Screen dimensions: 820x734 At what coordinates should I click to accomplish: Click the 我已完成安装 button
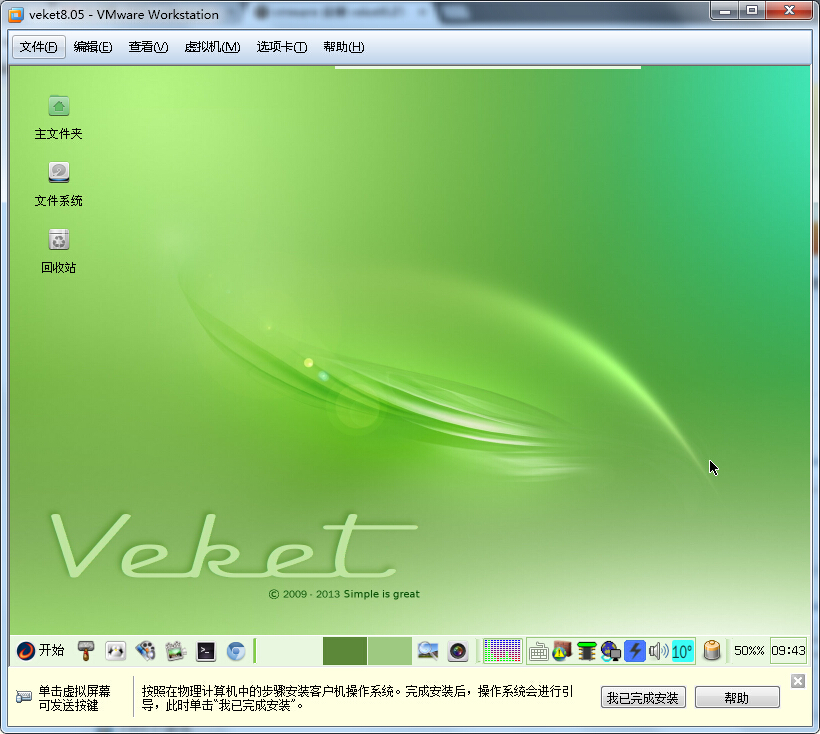(643, 698)
